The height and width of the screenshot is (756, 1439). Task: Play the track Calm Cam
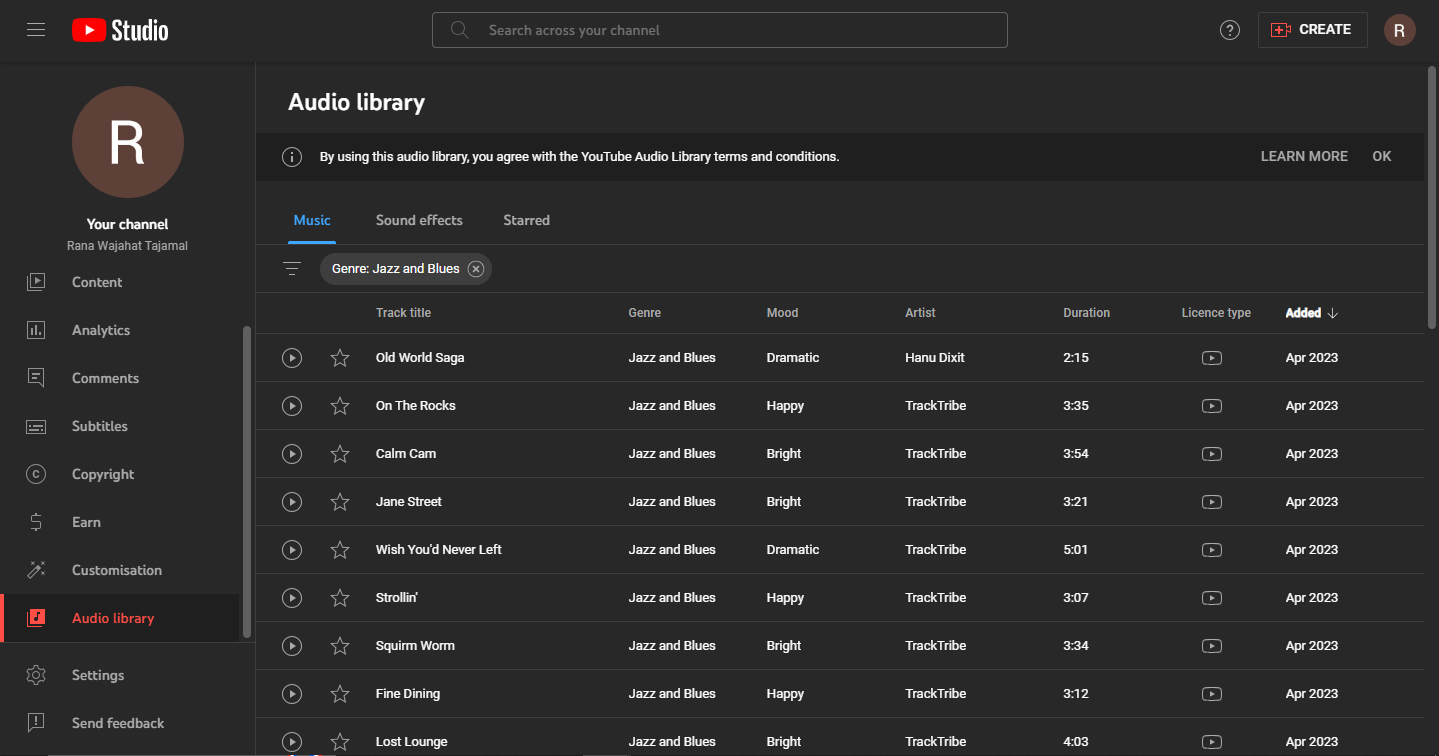[x=292, y=454]
